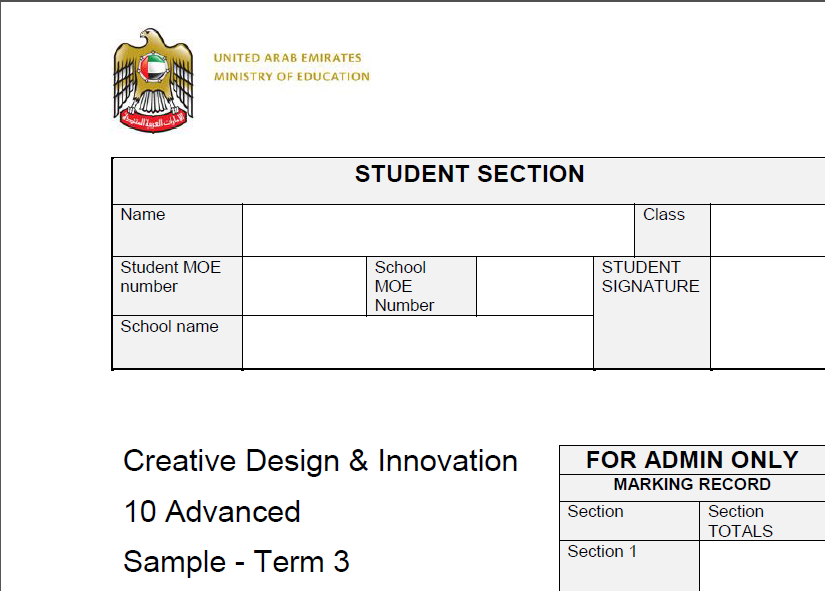Click the "Sample - Term 3" text
This screenshot has width=825, height=591.
click(x=236, y=562)
